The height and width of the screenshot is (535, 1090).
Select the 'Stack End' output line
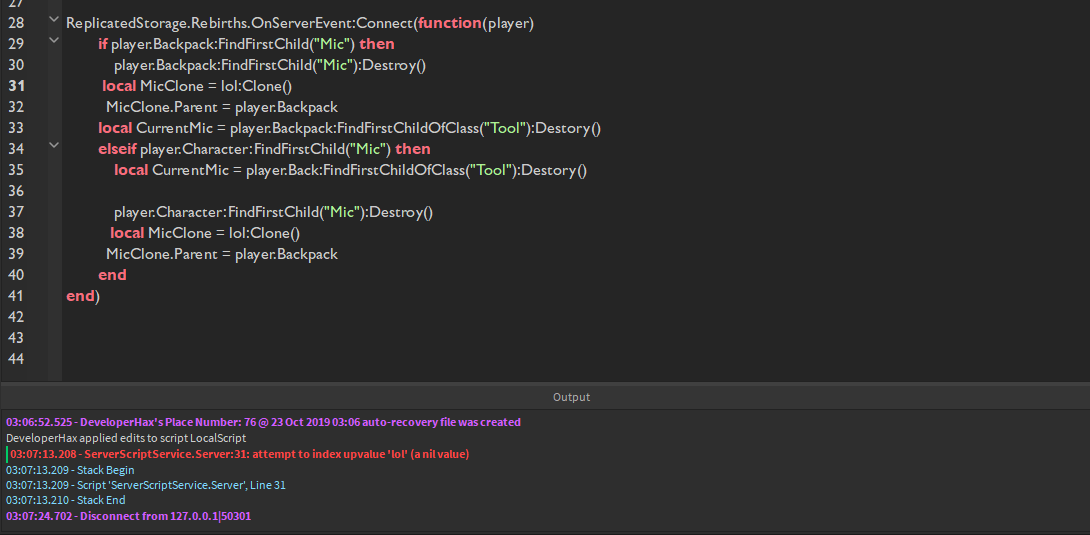[x=66, y=500]
